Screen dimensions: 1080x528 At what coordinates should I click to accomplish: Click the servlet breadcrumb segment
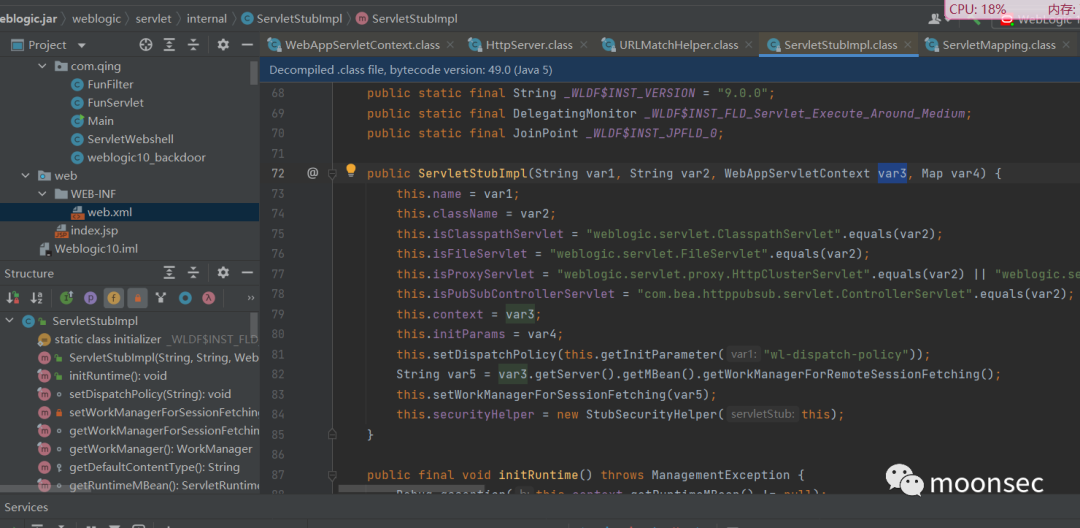(153, 19)
